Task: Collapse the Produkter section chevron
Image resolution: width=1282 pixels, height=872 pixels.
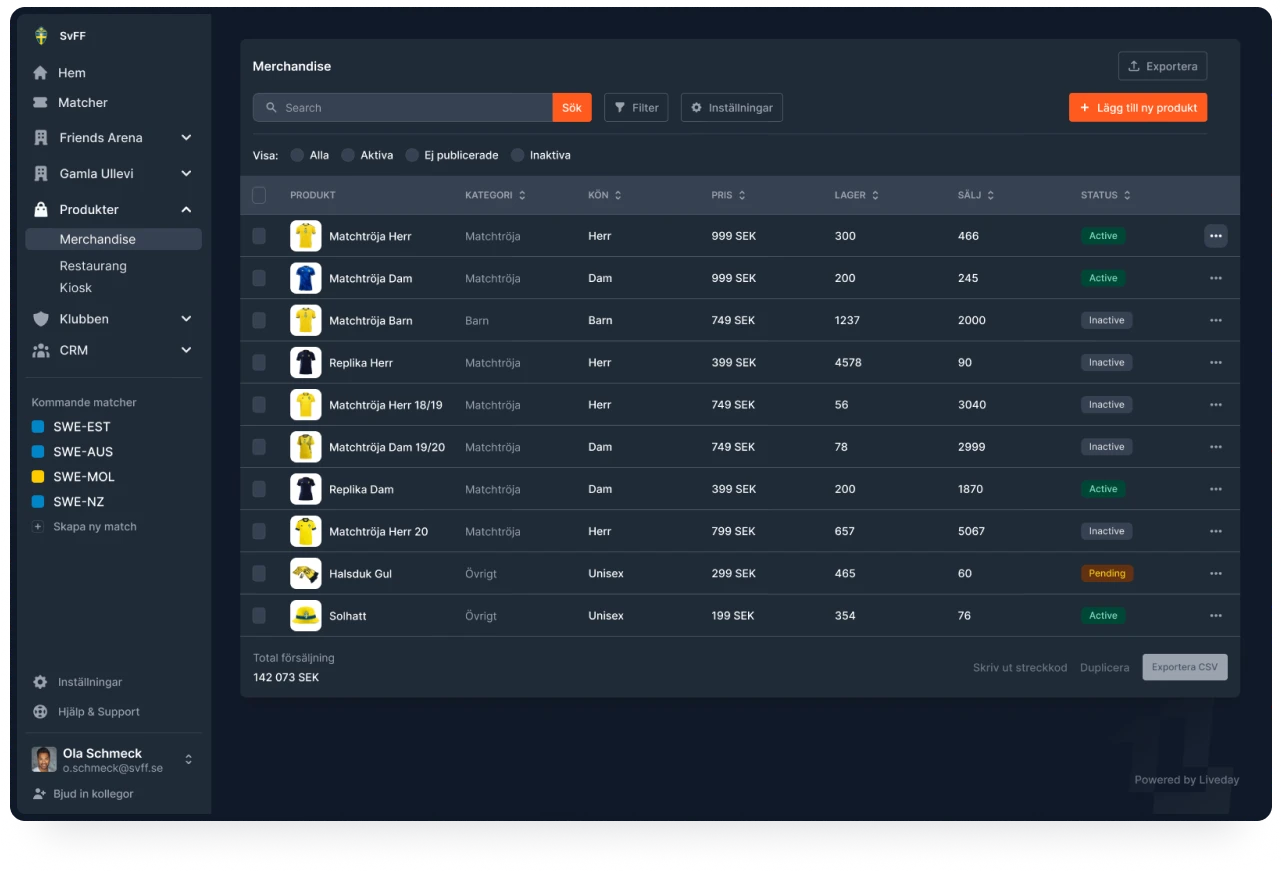Action: click(186, 210)
